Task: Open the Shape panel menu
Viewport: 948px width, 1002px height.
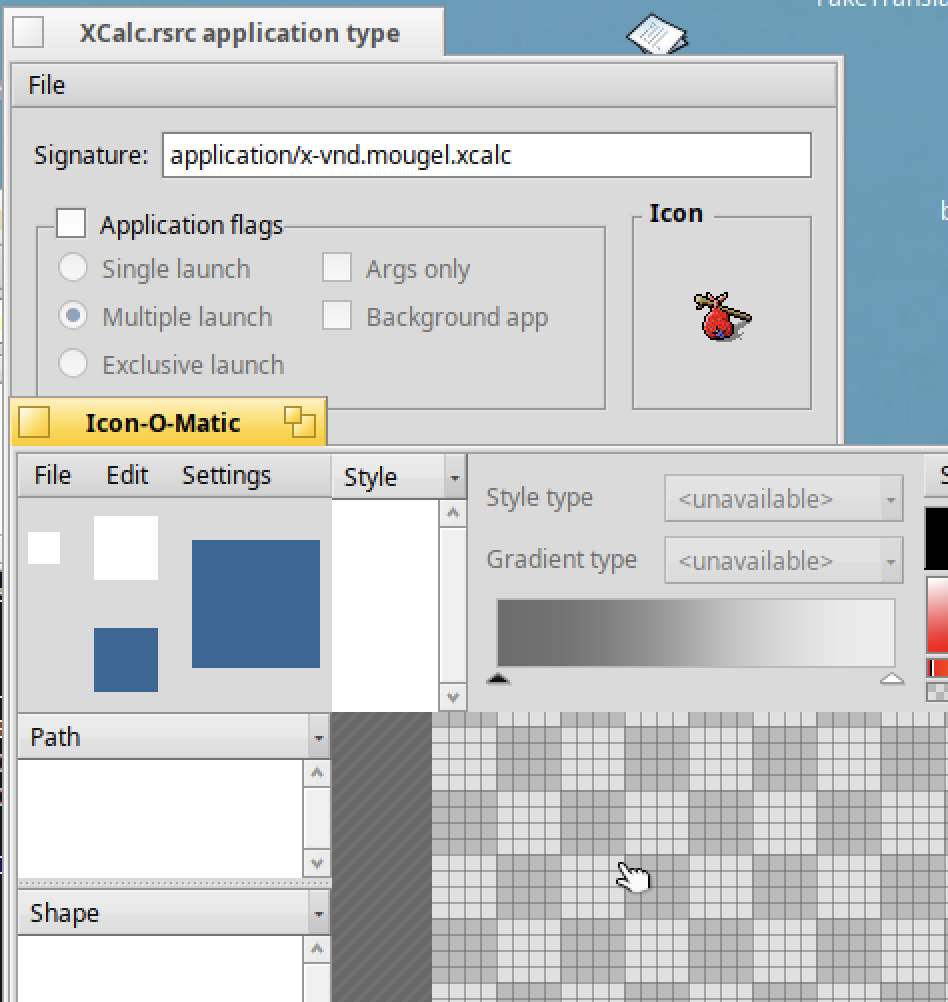Action: (318, 914)
